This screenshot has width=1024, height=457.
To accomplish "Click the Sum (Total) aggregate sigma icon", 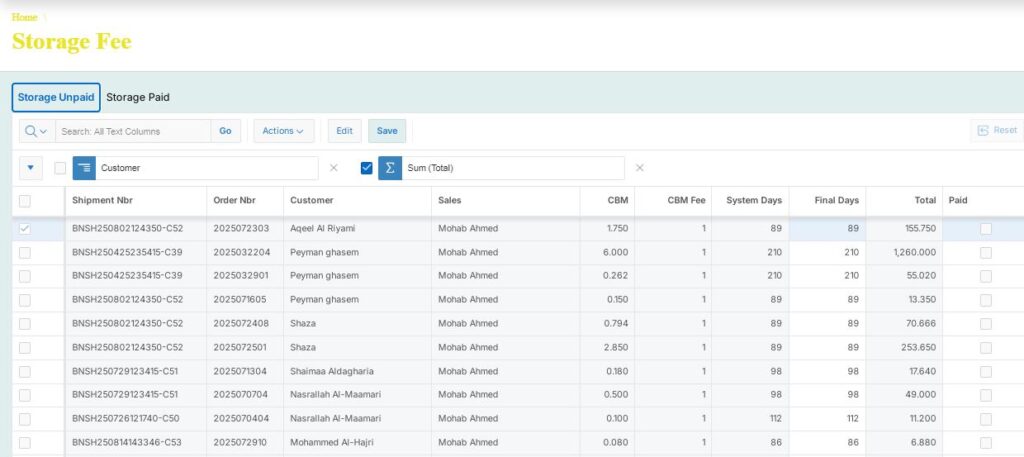I will point(390,168).
